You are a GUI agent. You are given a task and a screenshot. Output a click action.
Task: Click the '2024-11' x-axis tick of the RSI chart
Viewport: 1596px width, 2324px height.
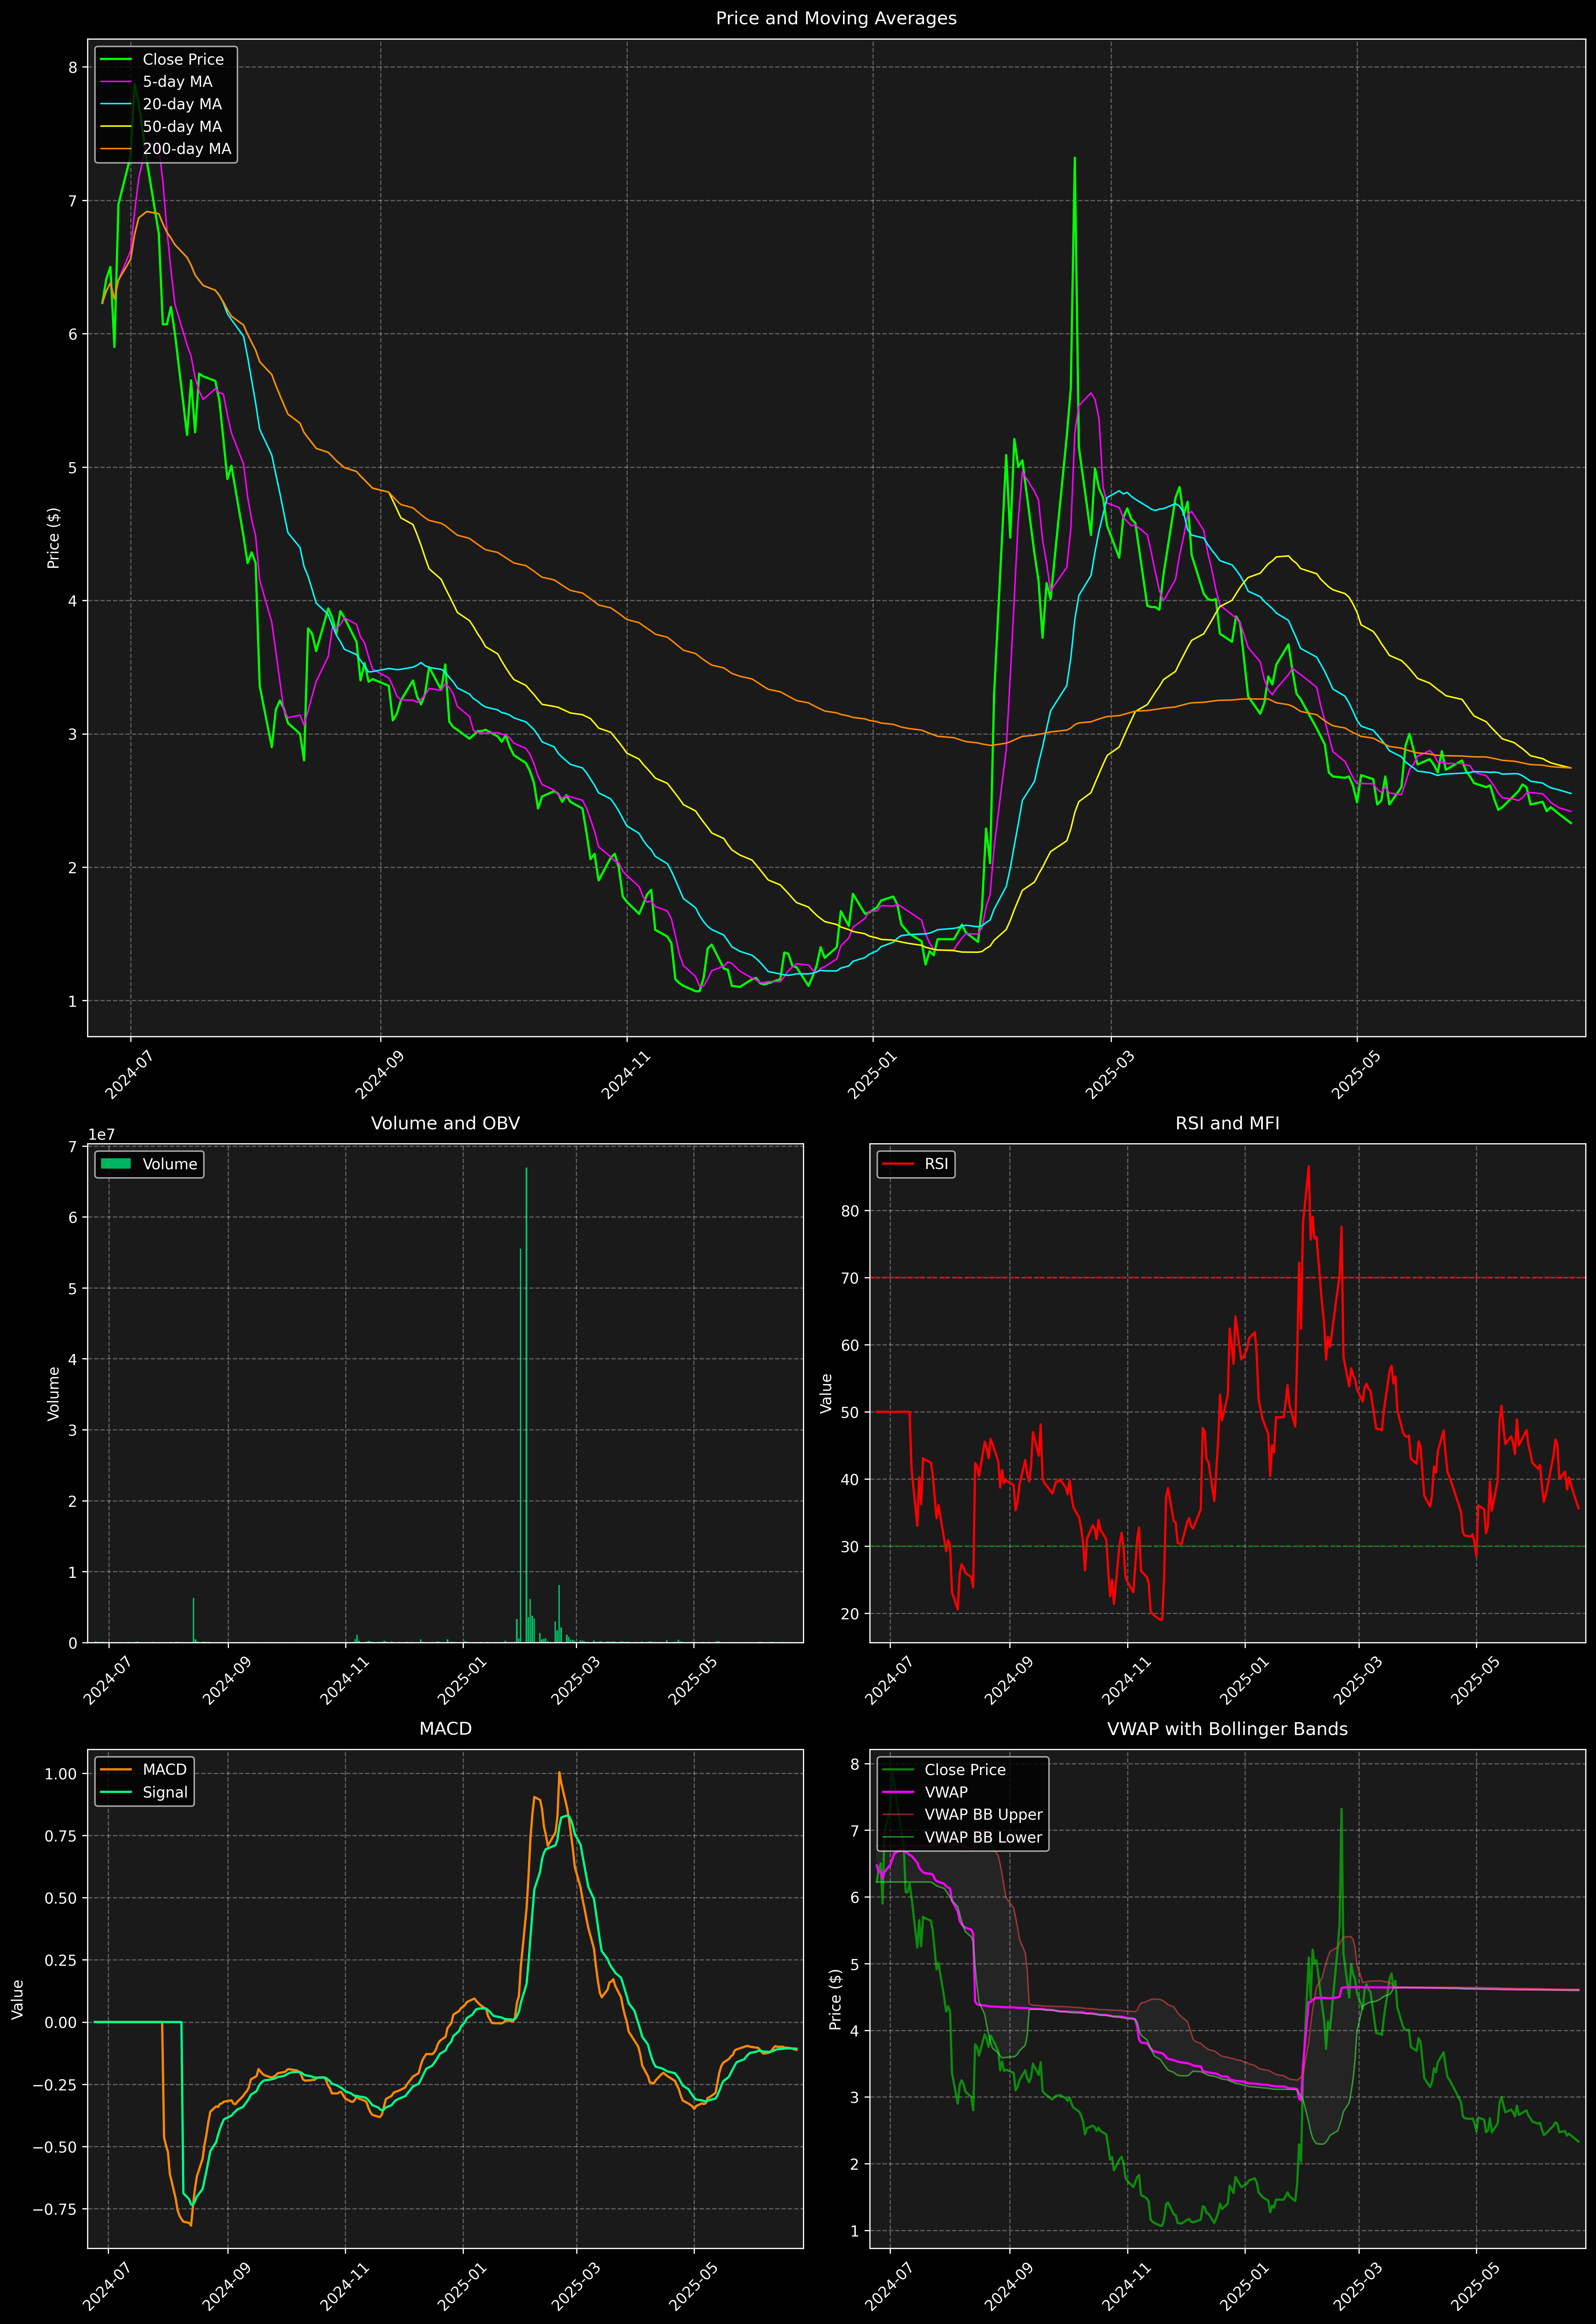tap(1126, 1681)
